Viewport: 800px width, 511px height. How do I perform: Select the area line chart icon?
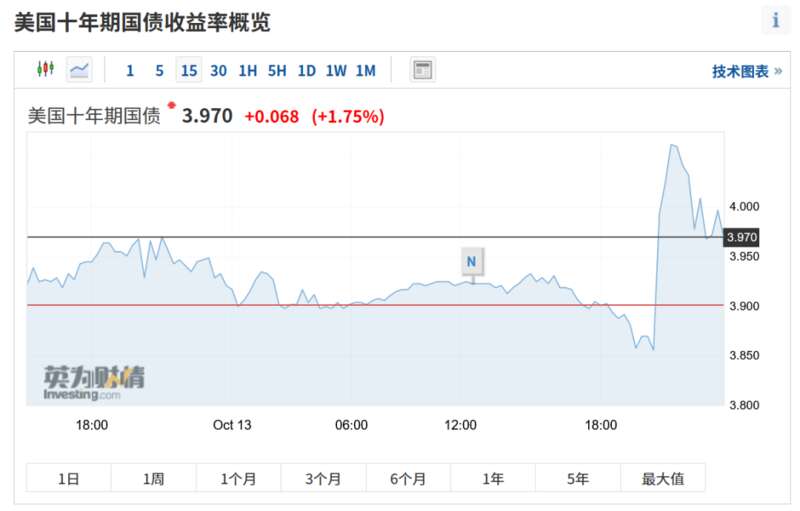click(79, 69)
